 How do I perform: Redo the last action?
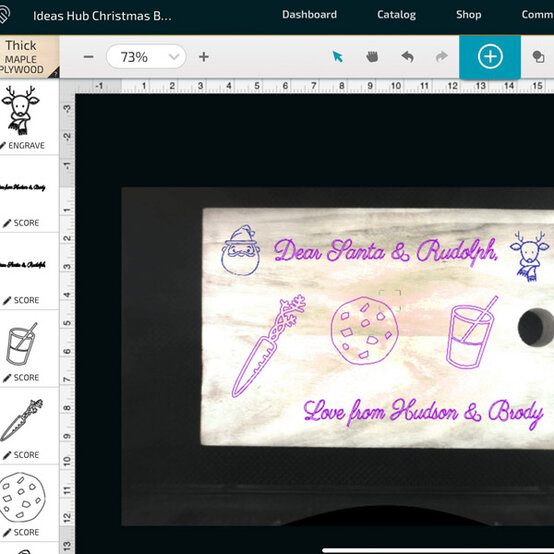pyautogui.click(x=442, y=57)
